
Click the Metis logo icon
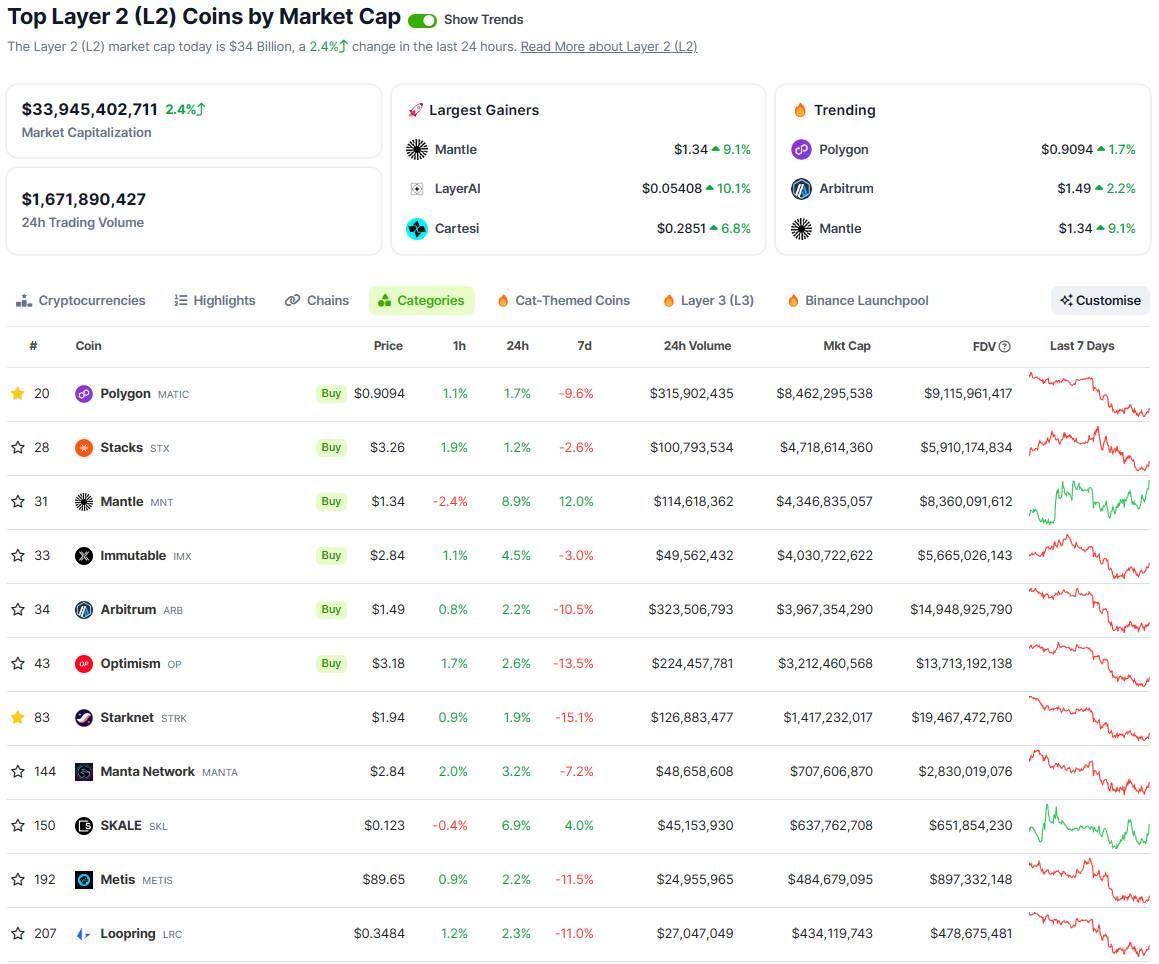coord(84,879)
